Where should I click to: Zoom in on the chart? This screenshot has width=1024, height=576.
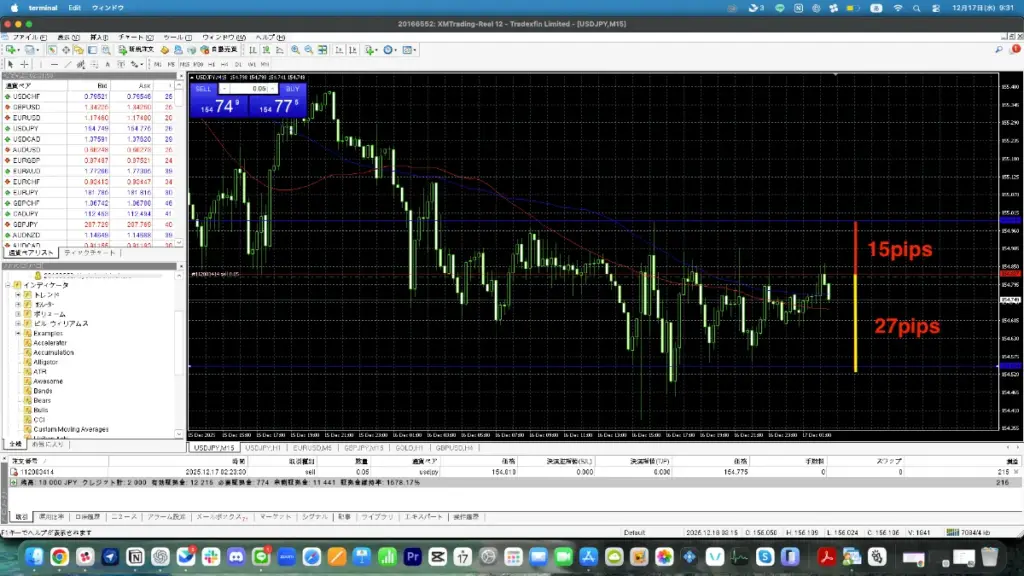click(295, 47)
